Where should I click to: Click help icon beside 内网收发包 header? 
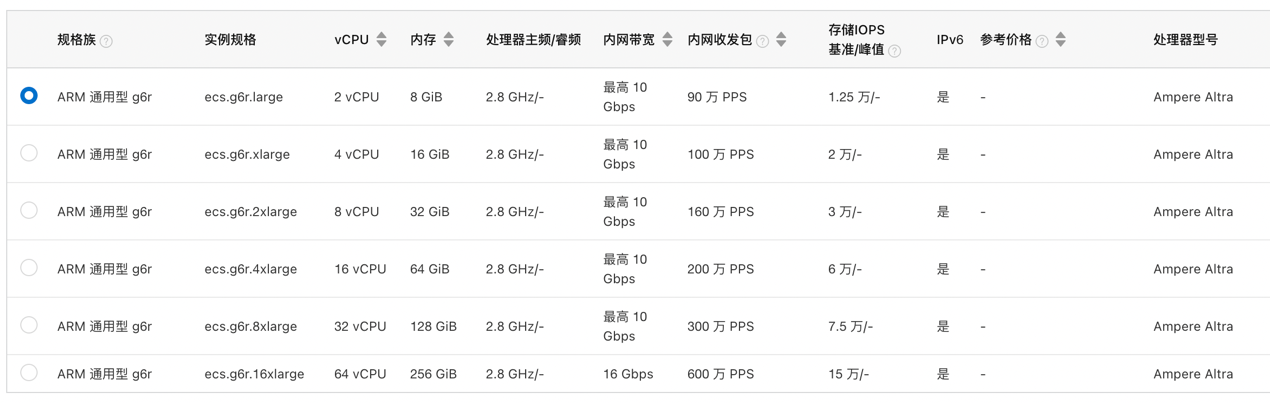pyautogui.click(x=763, y=41)
